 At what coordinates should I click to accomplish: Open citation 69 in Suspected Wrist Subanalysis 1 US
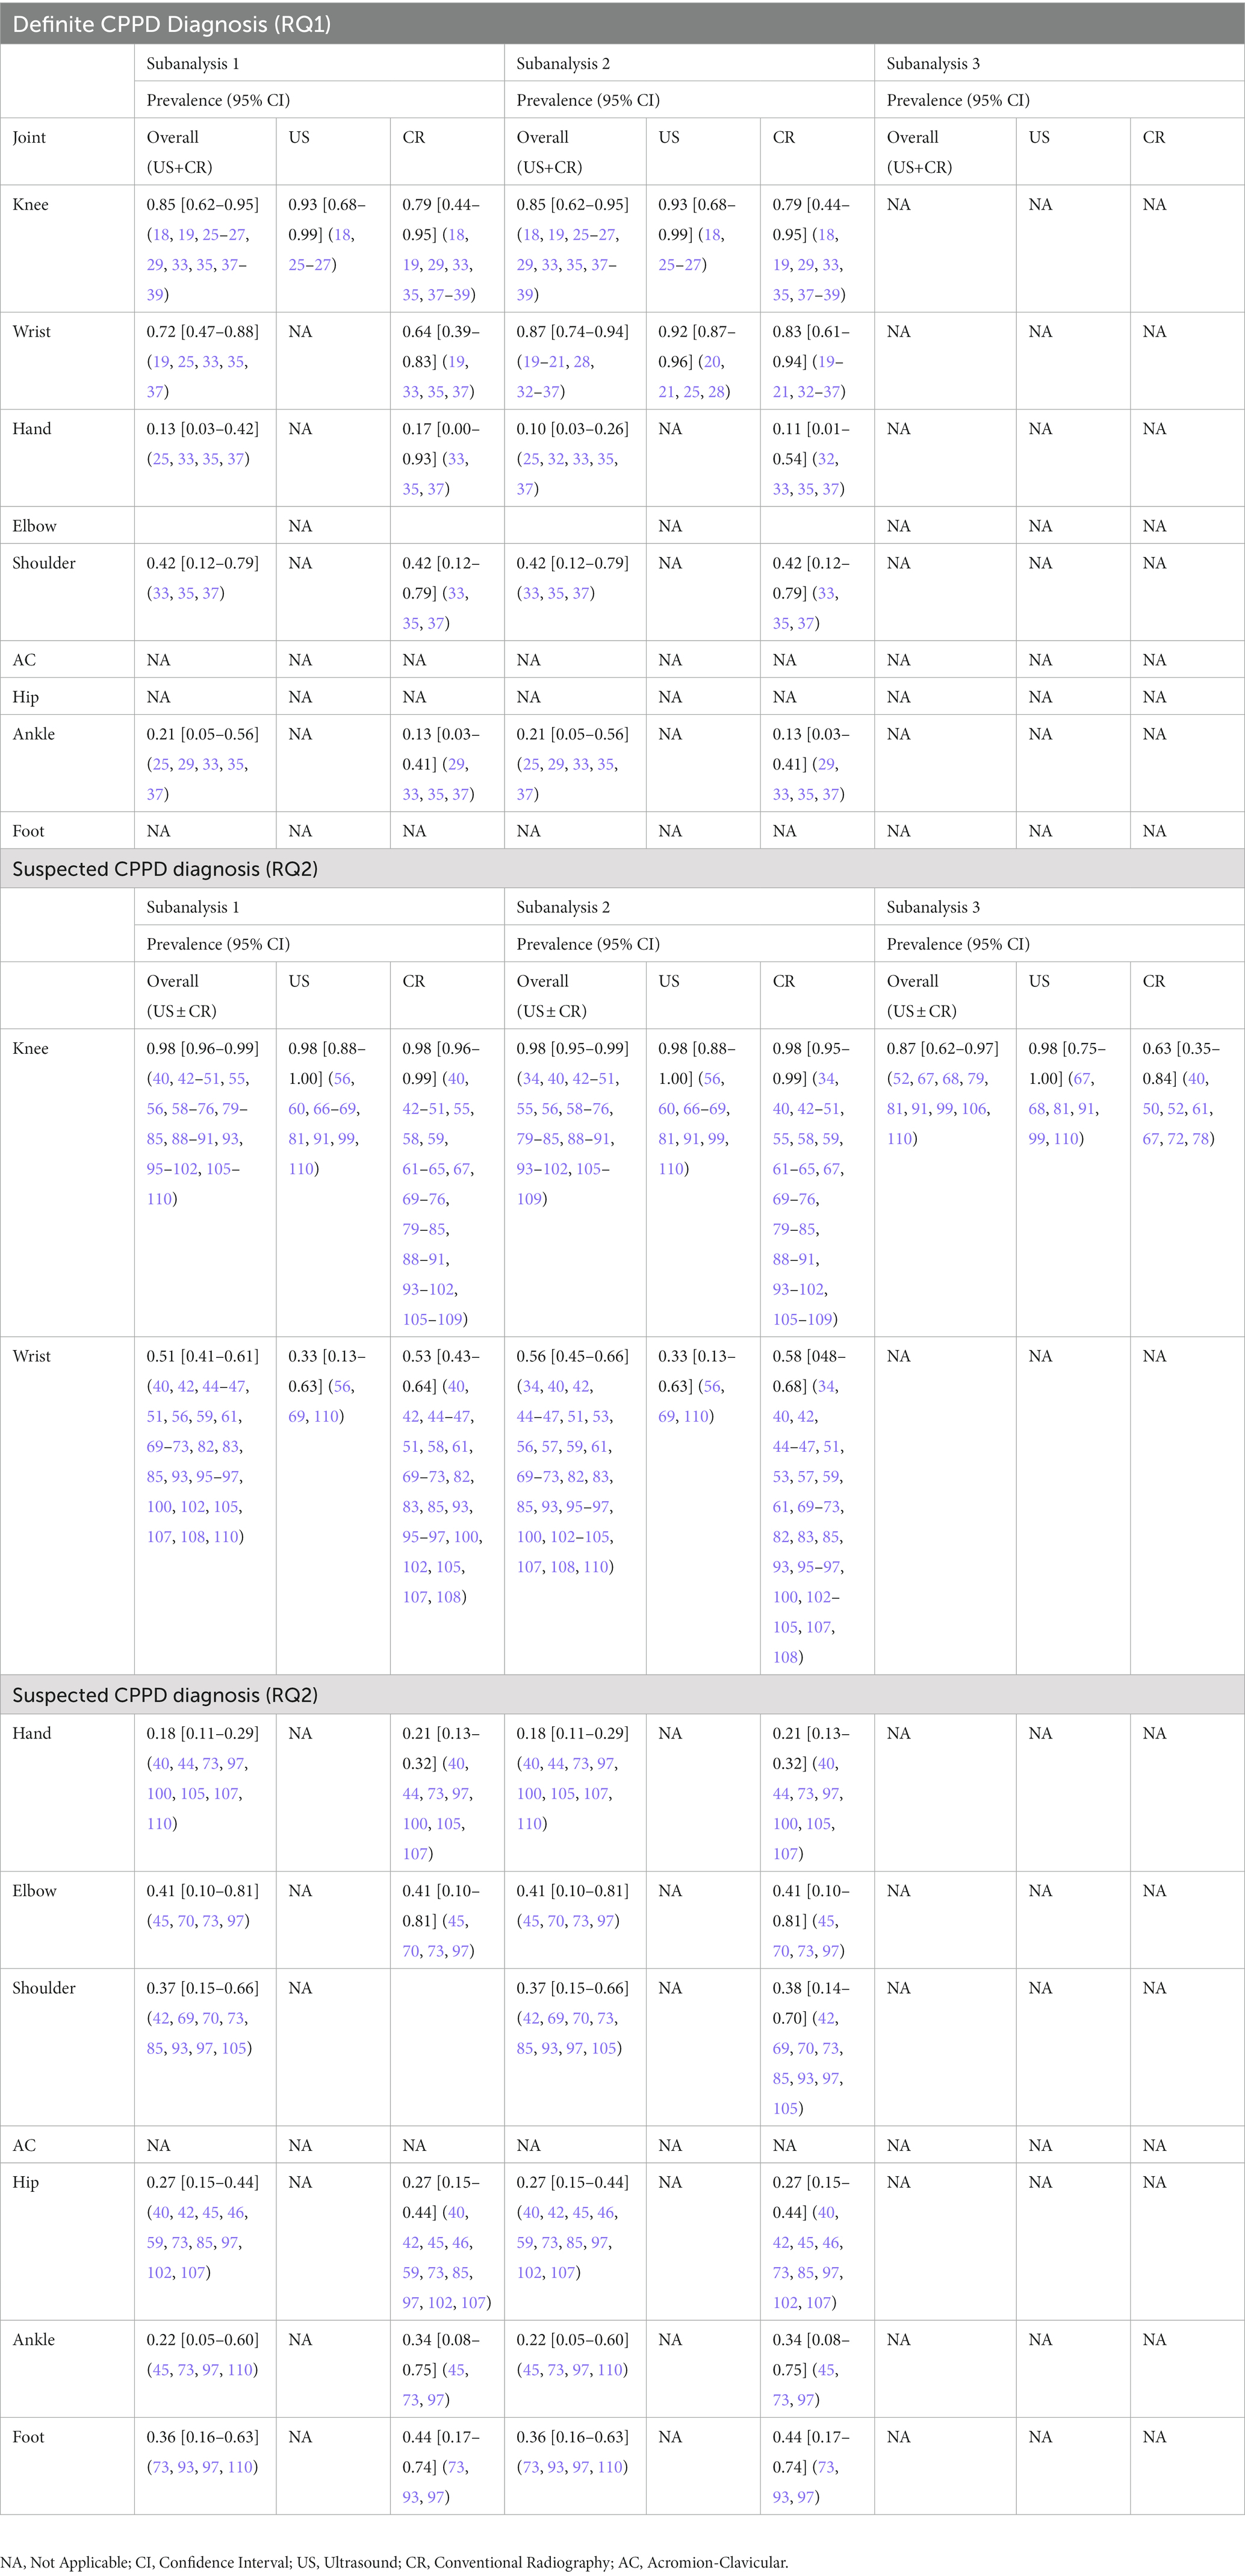297,1416
